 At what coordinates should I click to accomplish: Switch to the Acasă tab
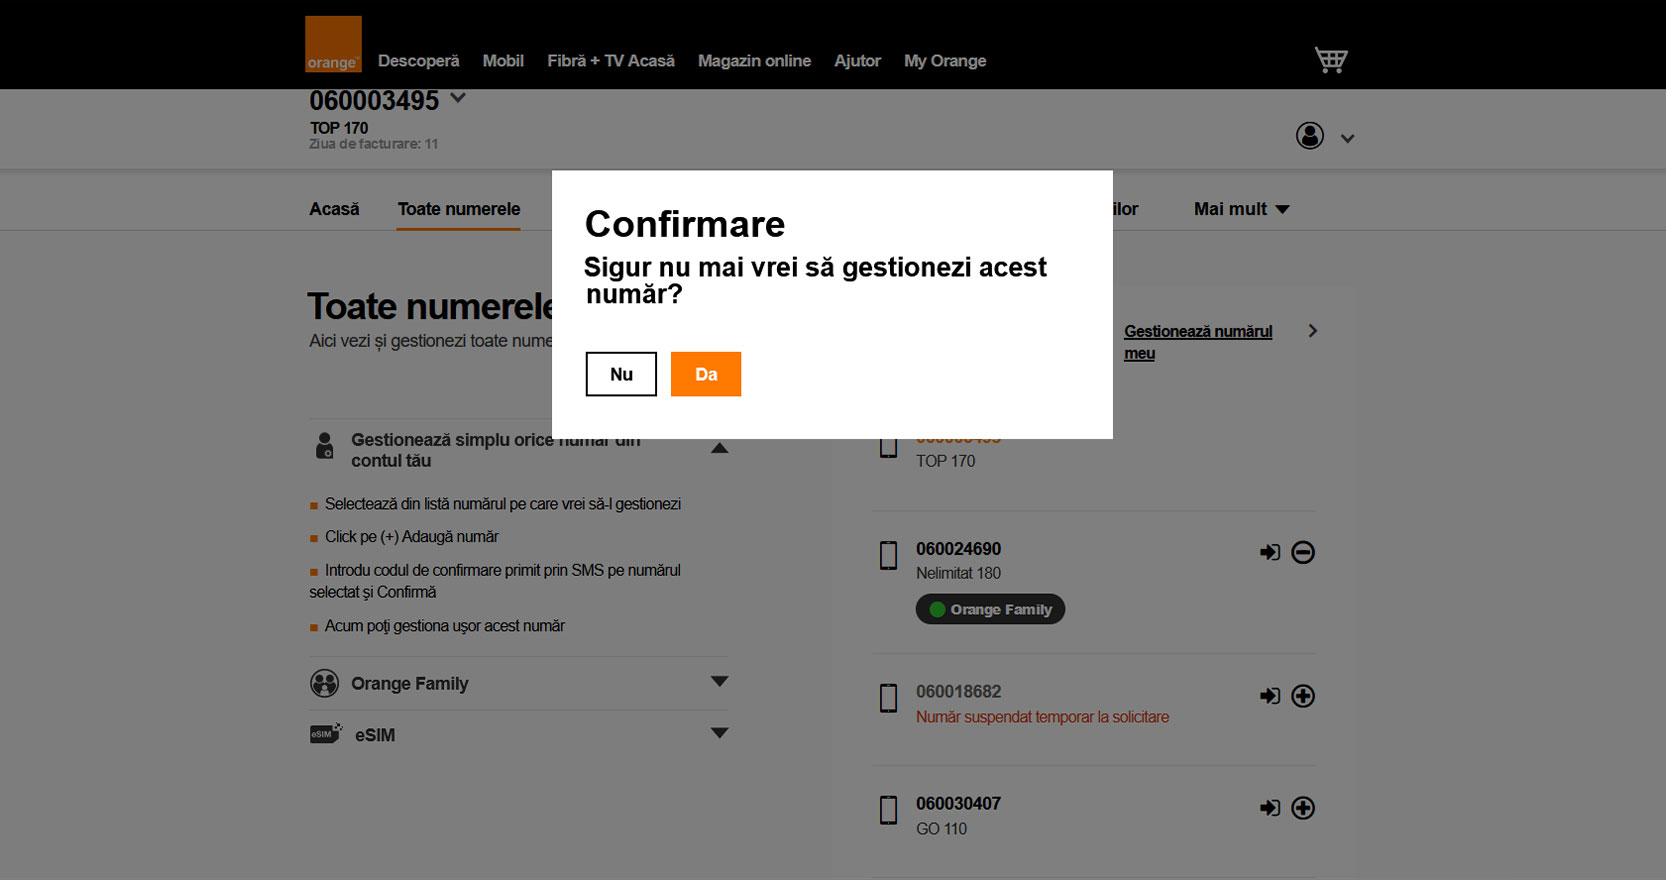click(334, 209)
